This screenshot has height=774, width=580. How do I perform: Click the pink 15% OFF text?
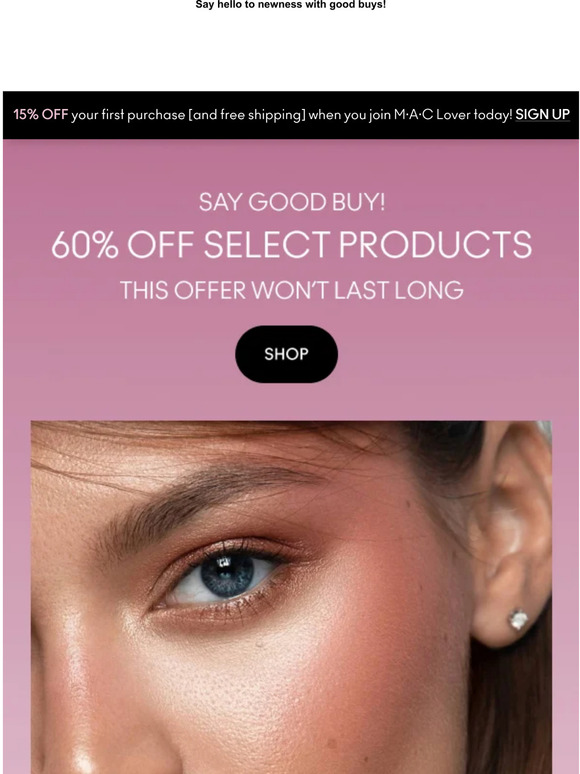coord(40,115)
